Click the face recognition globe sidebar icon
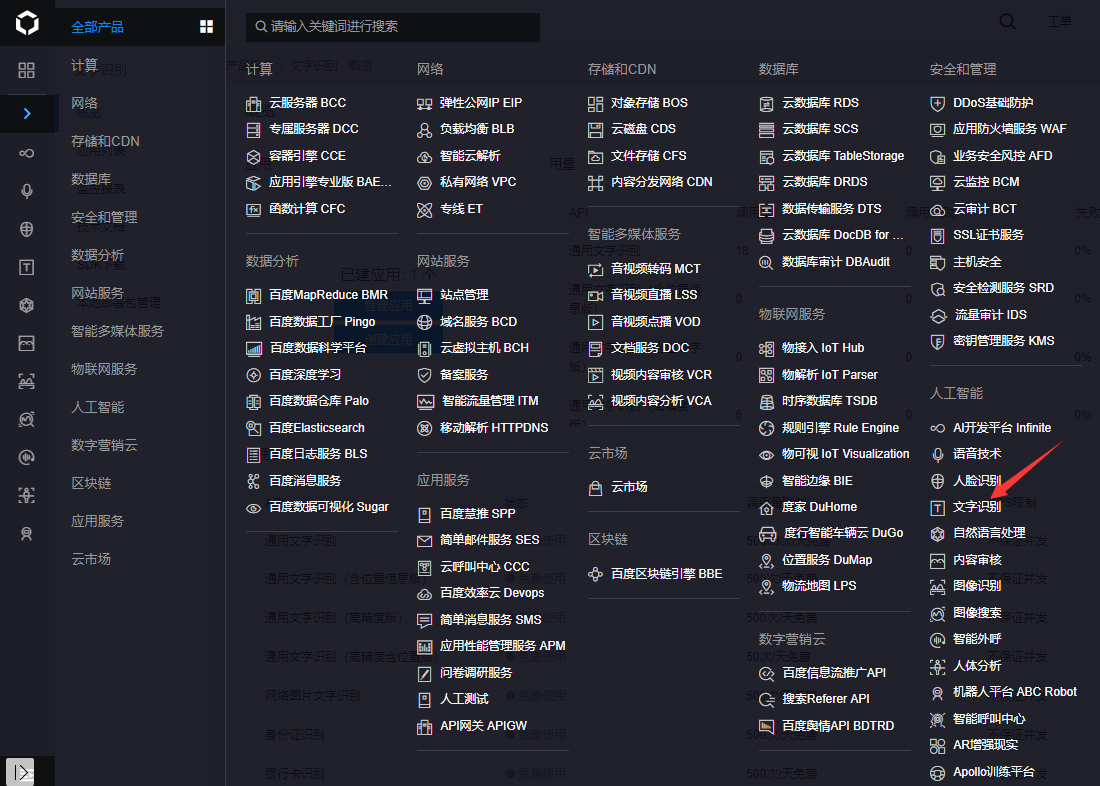The width and height of the screenshot is (1100, 786). point(27,229)
